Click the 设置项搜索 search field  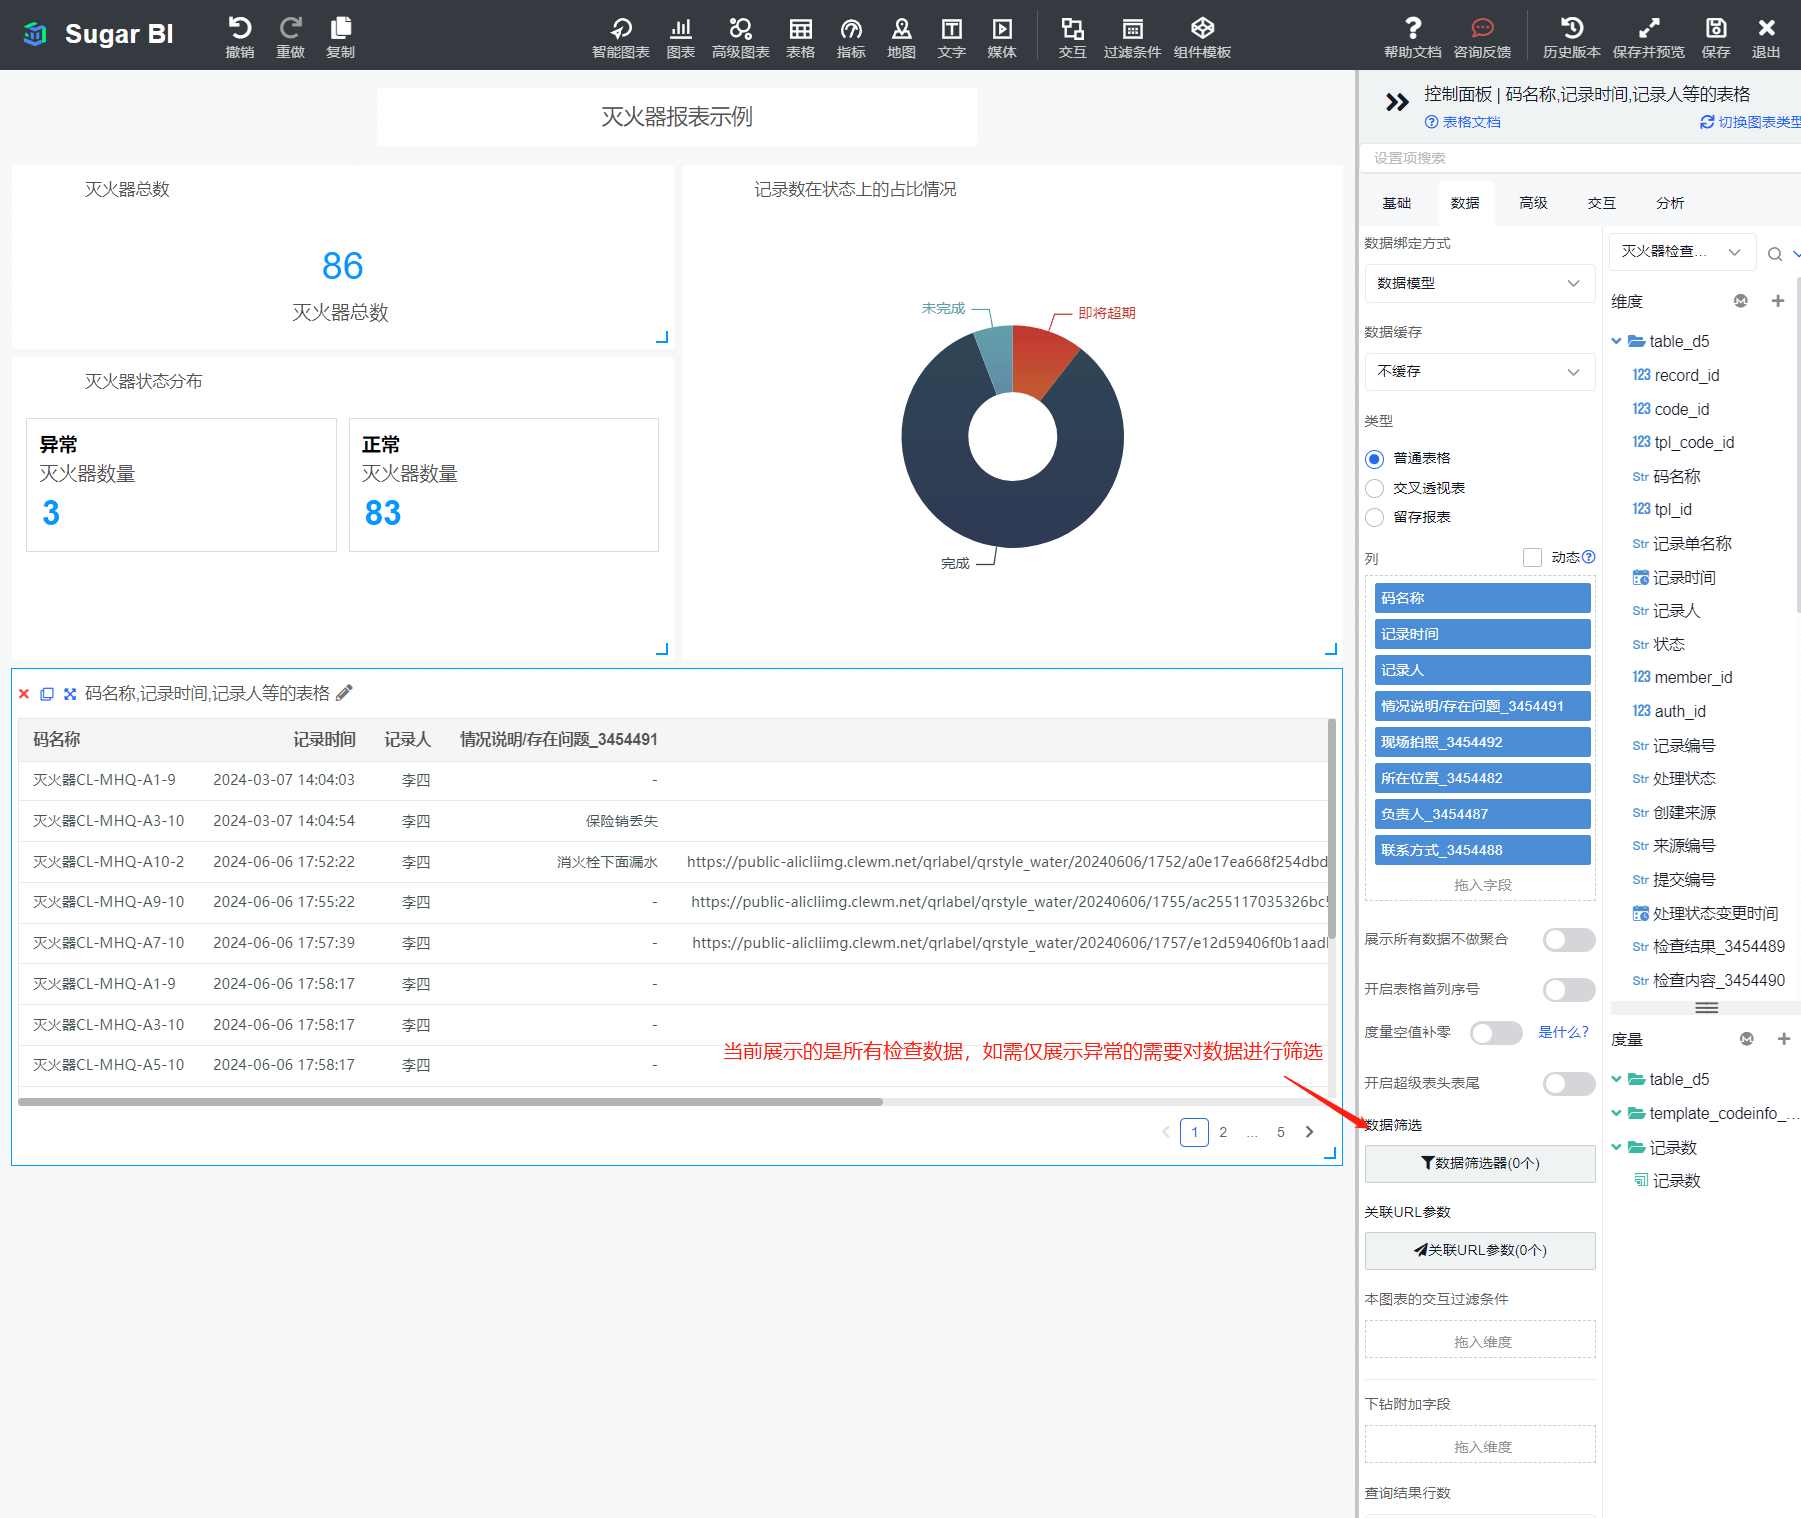[1580, 158]
